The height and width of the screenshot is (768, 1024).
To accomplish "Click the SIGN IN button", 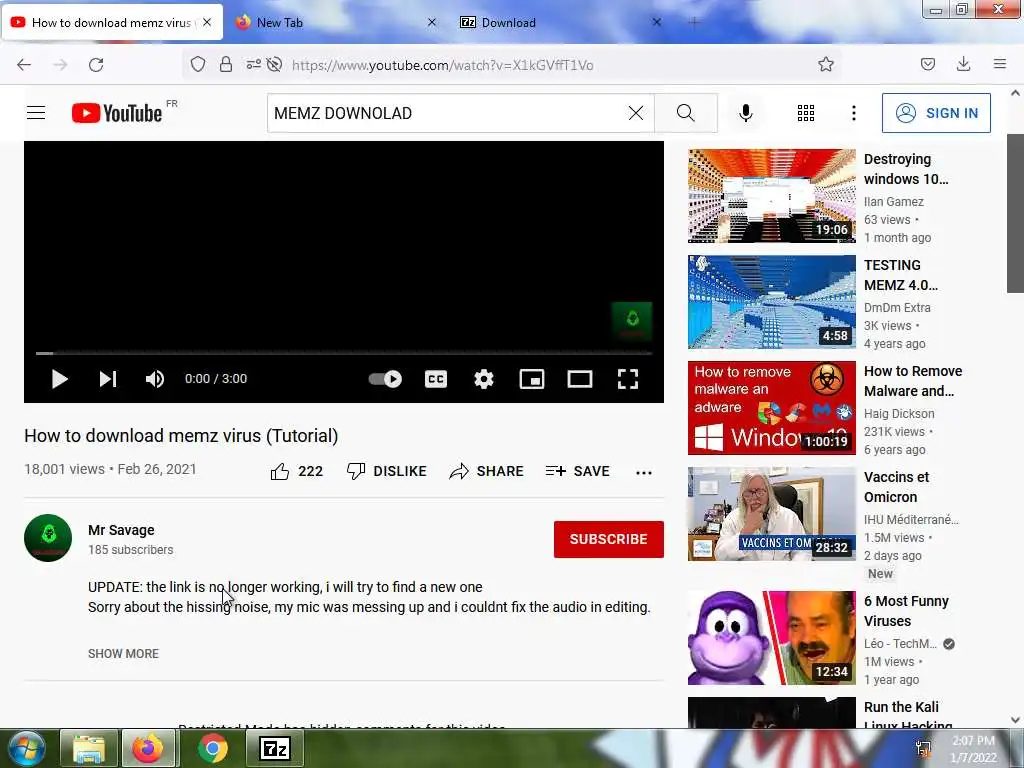I will pos(936,113).
